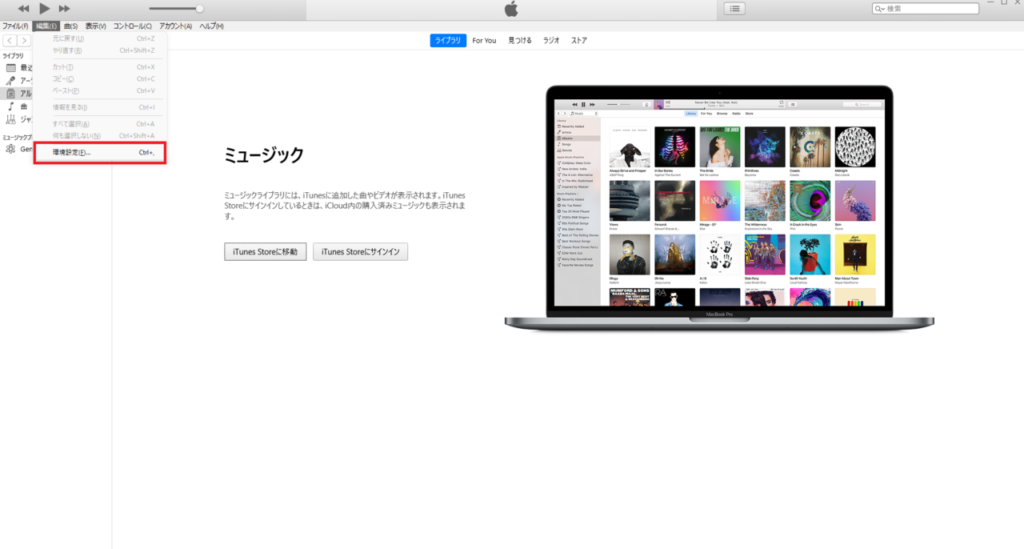Select やり直す(R) redo menu entry

tap(100, 50)
